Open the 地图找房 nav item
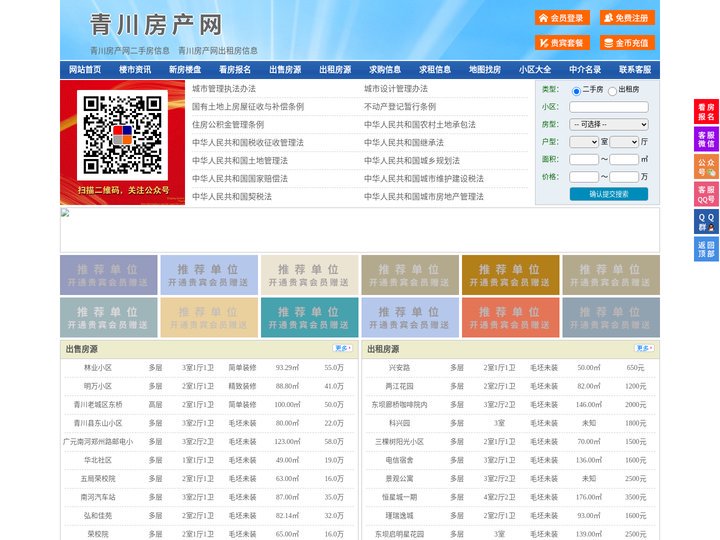Viewport: 720px width, 540px height. pyautogui.click(x=485, y=70)
